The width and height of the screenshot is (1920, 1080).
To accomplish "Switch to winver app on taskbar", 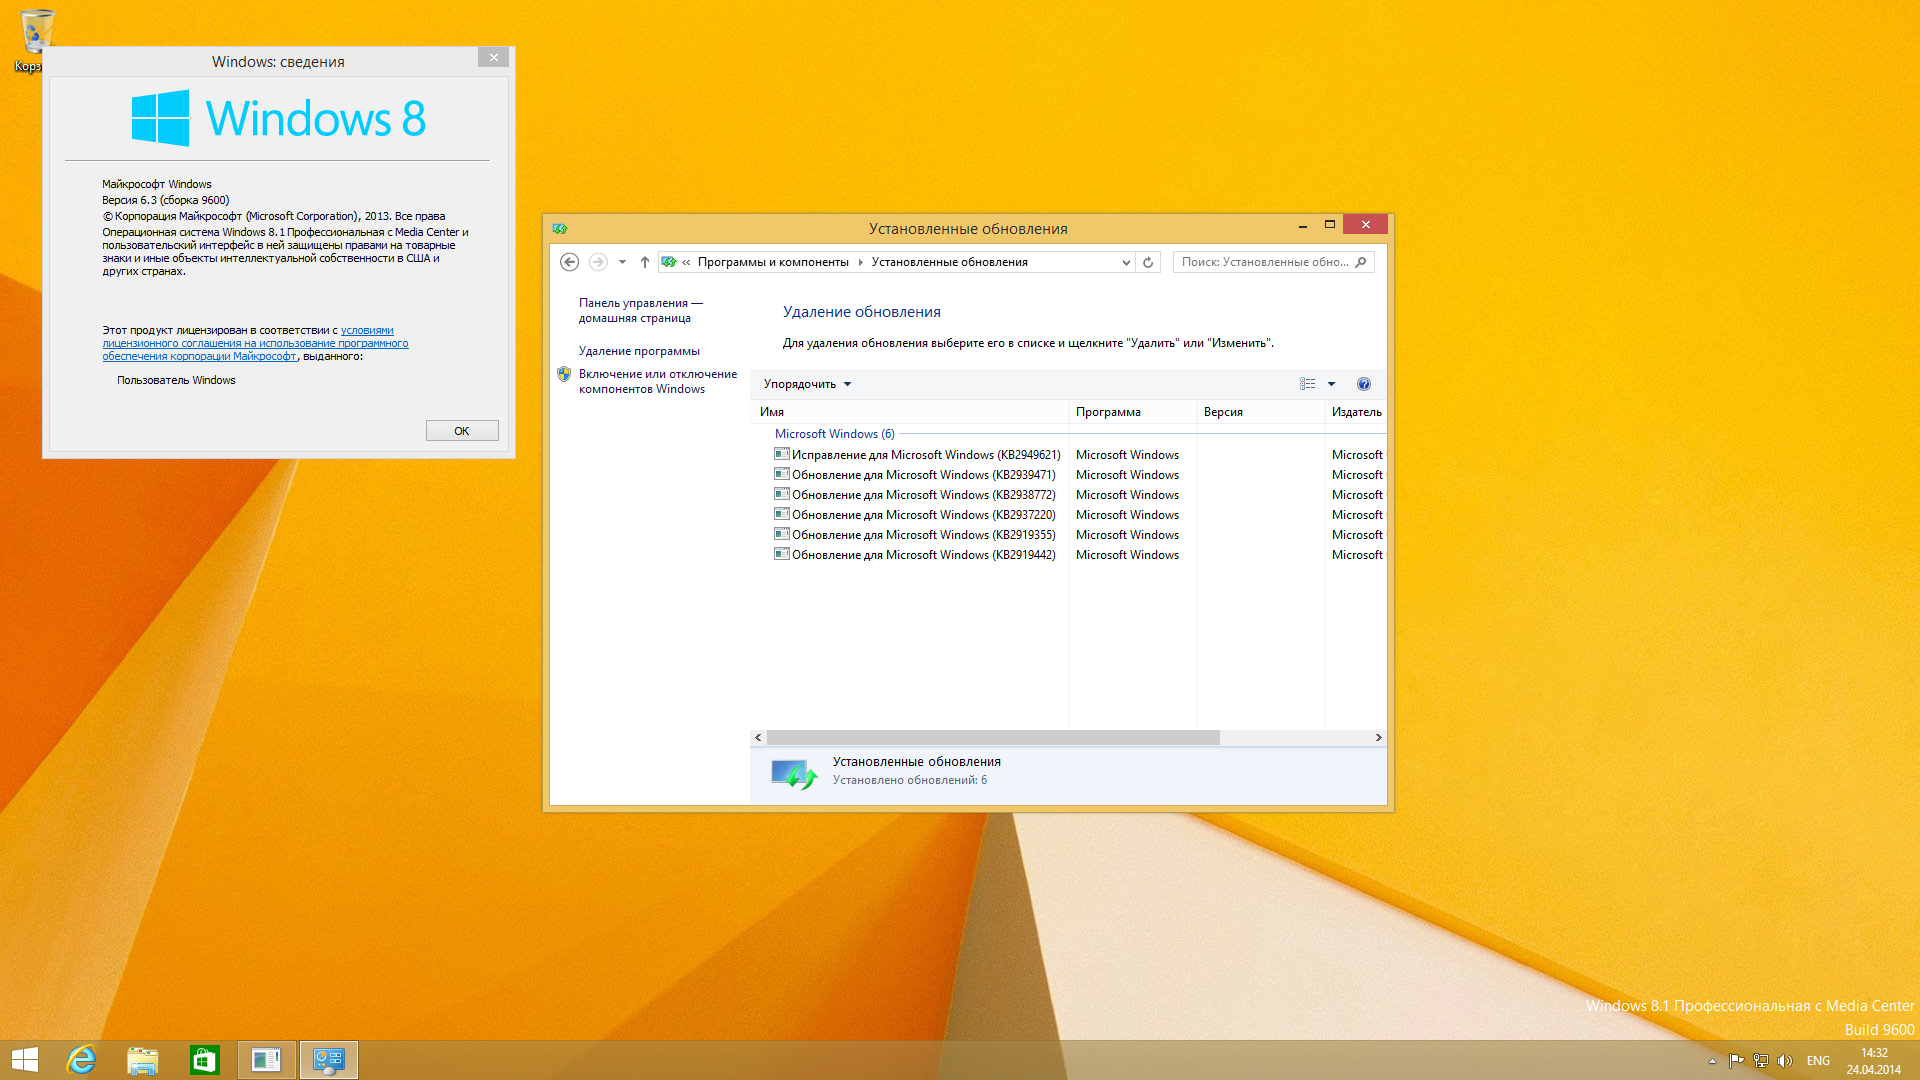I will coord(267,1060).
